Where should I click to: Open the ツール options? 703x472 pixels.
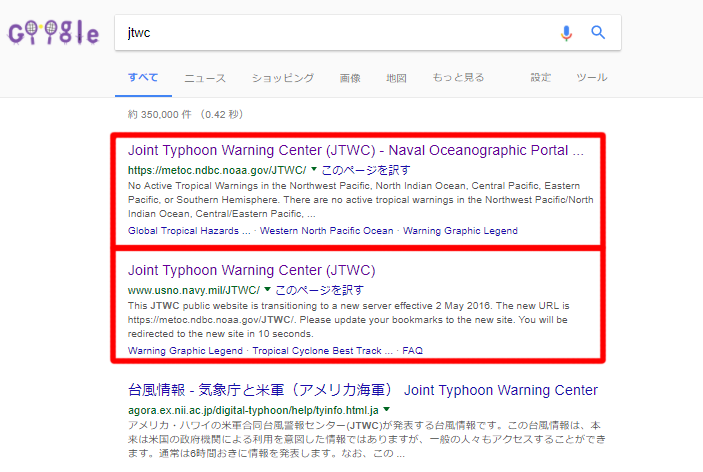592,78
